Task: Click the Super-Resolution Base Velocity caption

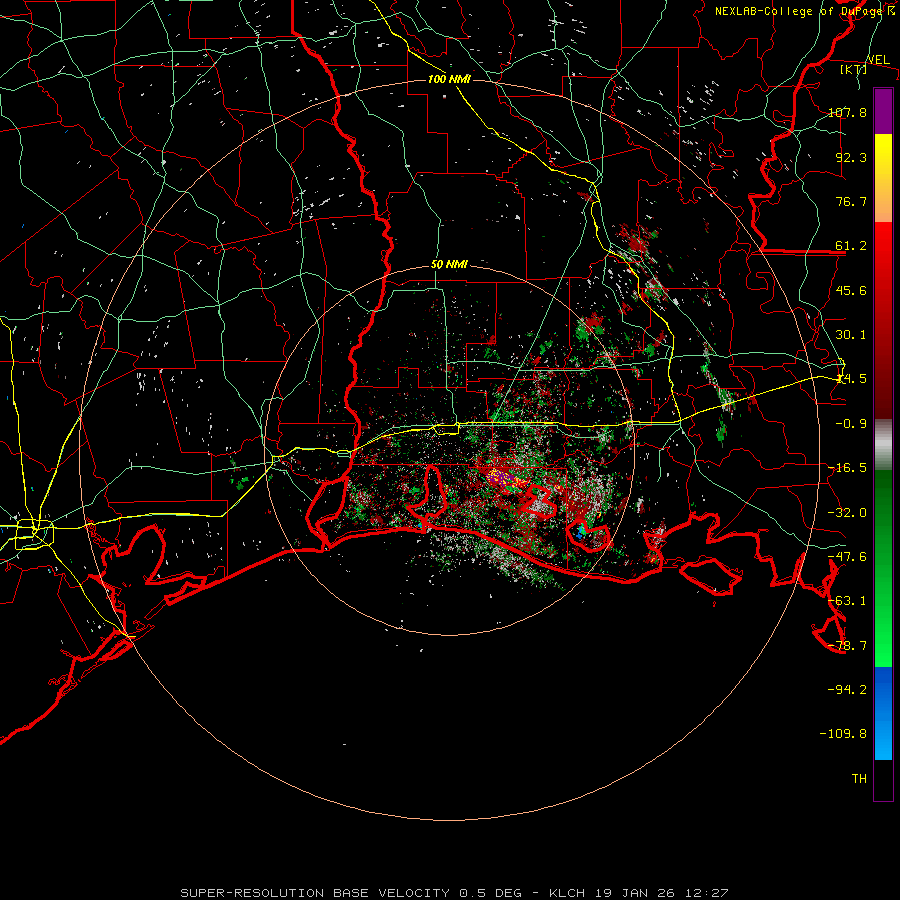Action: (x=454, y=893)
